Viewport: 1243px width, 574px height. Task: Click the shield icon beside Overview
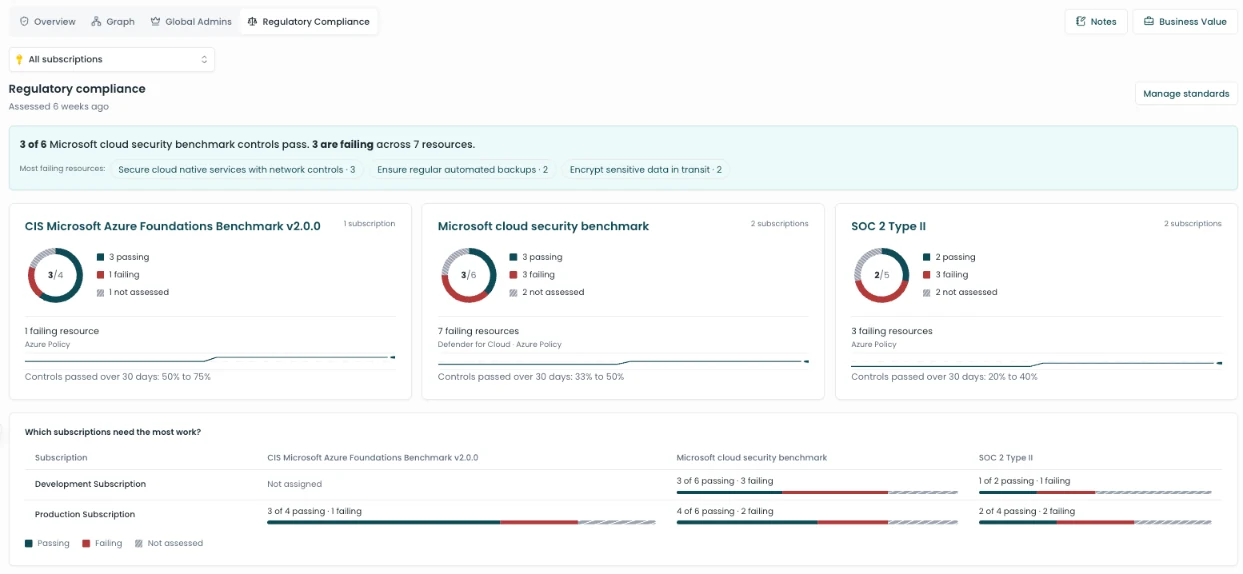point(24,21)
